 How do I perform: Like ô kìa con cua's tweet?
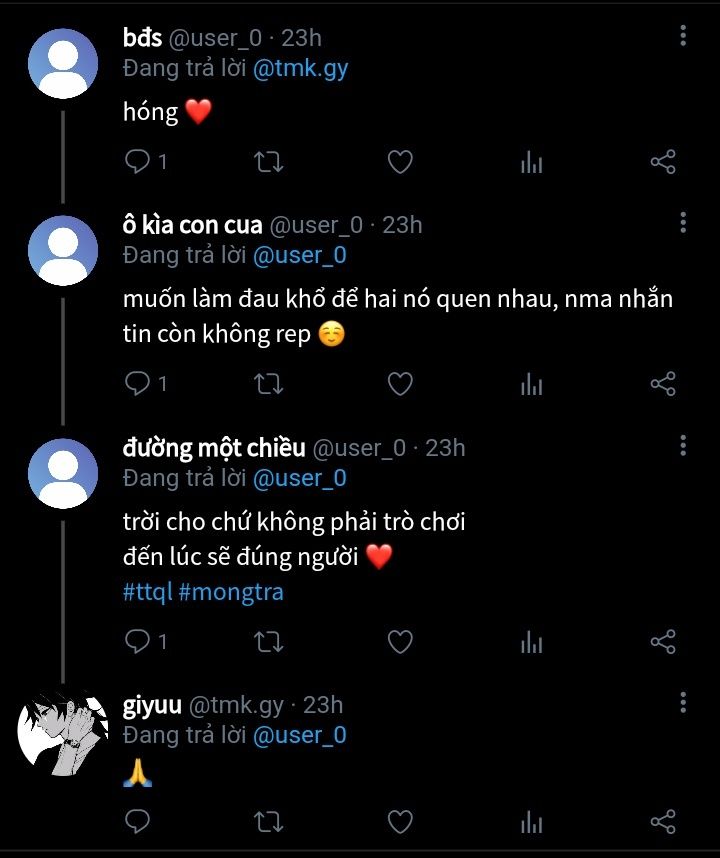[400, 384]
